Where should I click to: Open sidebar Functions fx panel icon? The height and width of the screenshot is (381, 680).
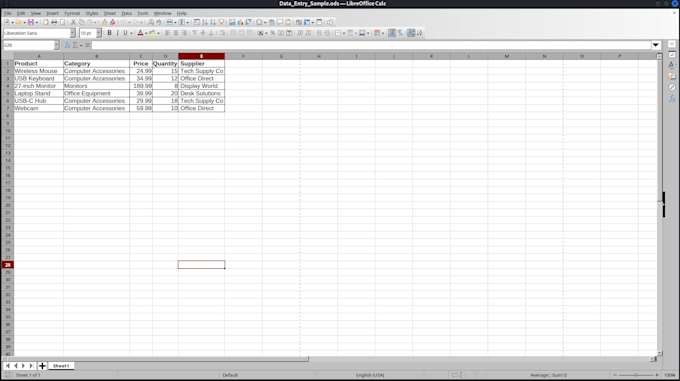coord(672,99)
